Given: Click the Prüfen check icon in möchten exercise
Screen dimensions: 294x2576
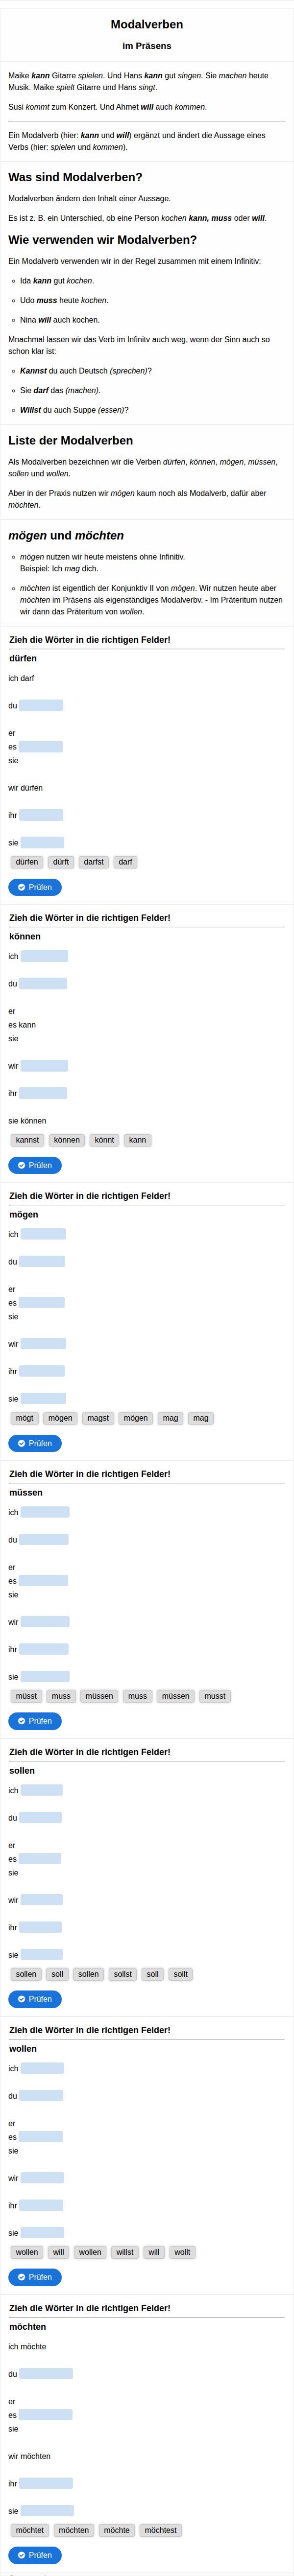Looking at the screenshot, I should (21, 2555).
